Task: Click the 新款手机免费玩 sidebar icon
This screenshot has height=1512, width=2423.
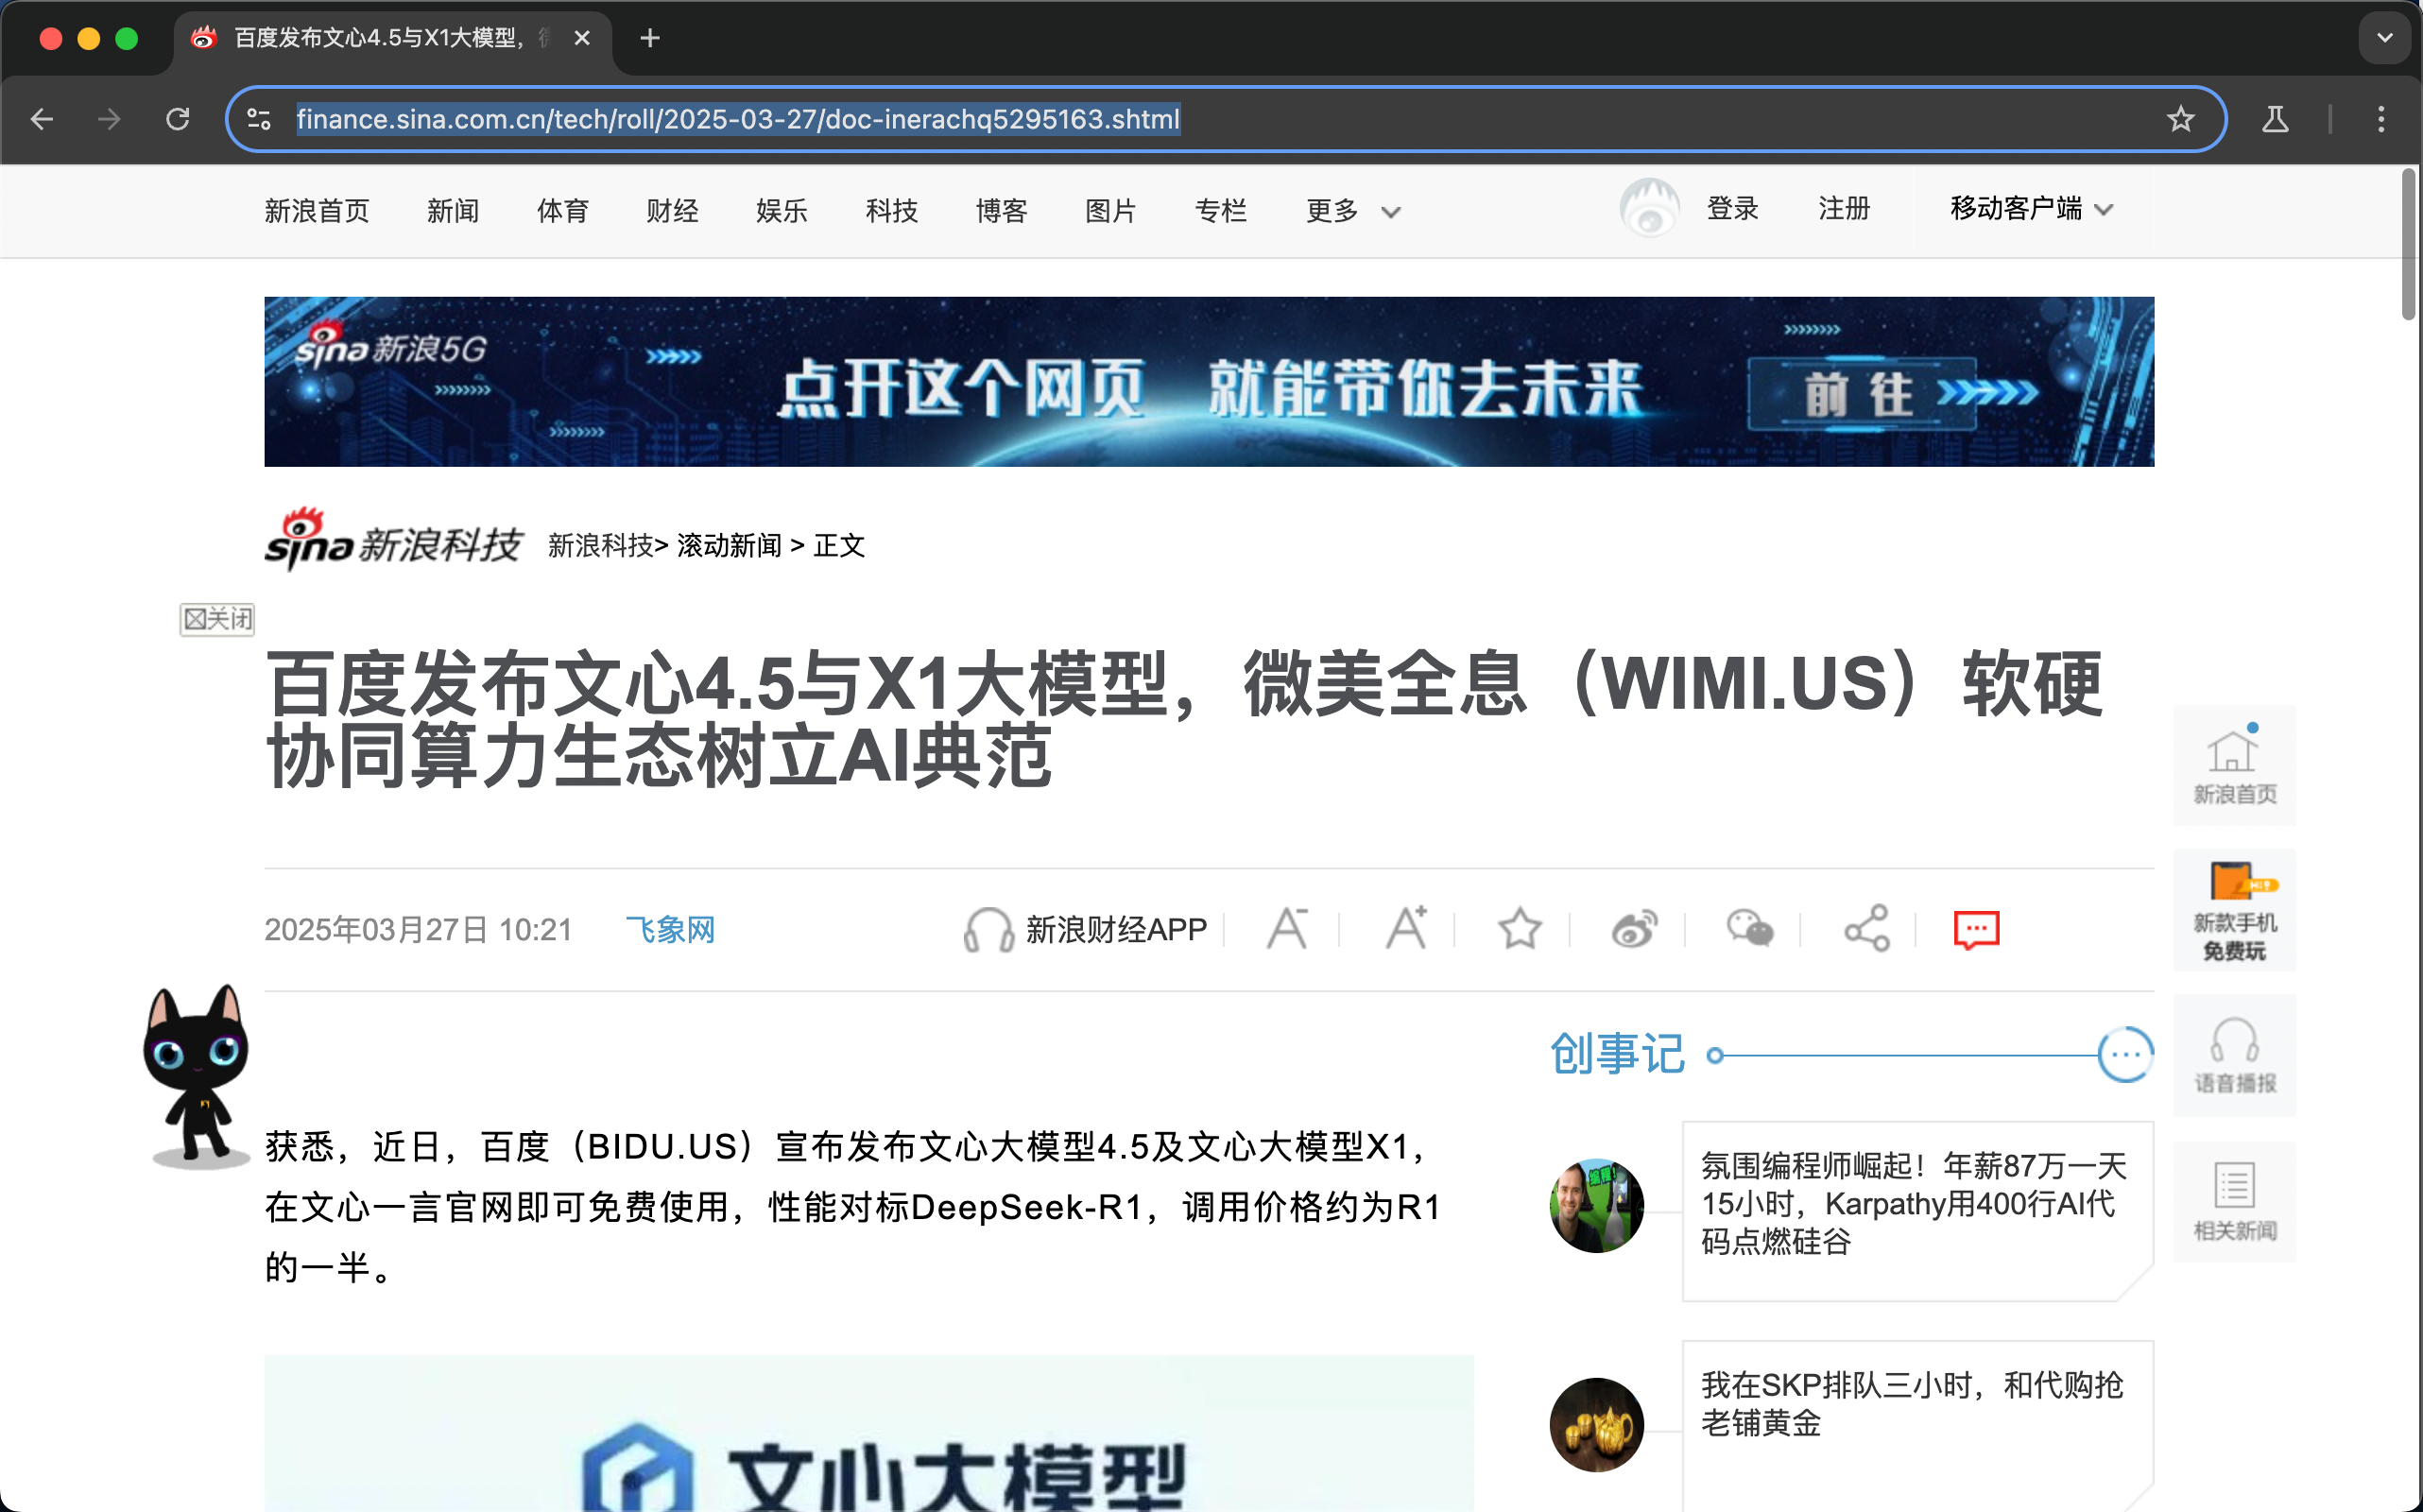Action: pyautogui.click(x=2234, y=910)
